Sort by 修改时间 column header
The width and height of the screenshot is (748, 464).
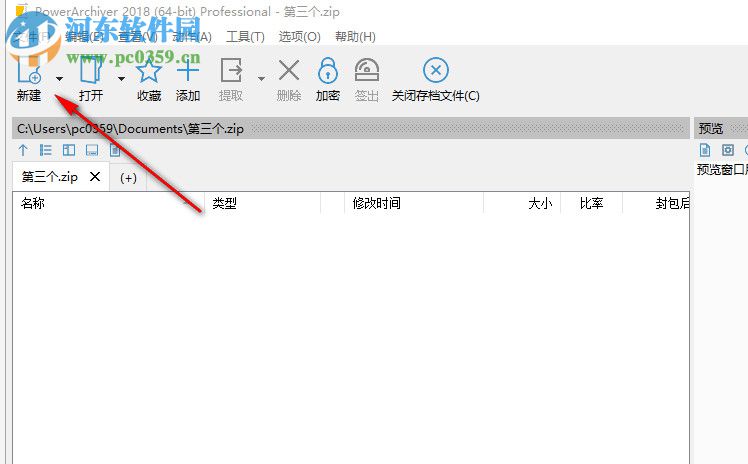pos(414,203)
